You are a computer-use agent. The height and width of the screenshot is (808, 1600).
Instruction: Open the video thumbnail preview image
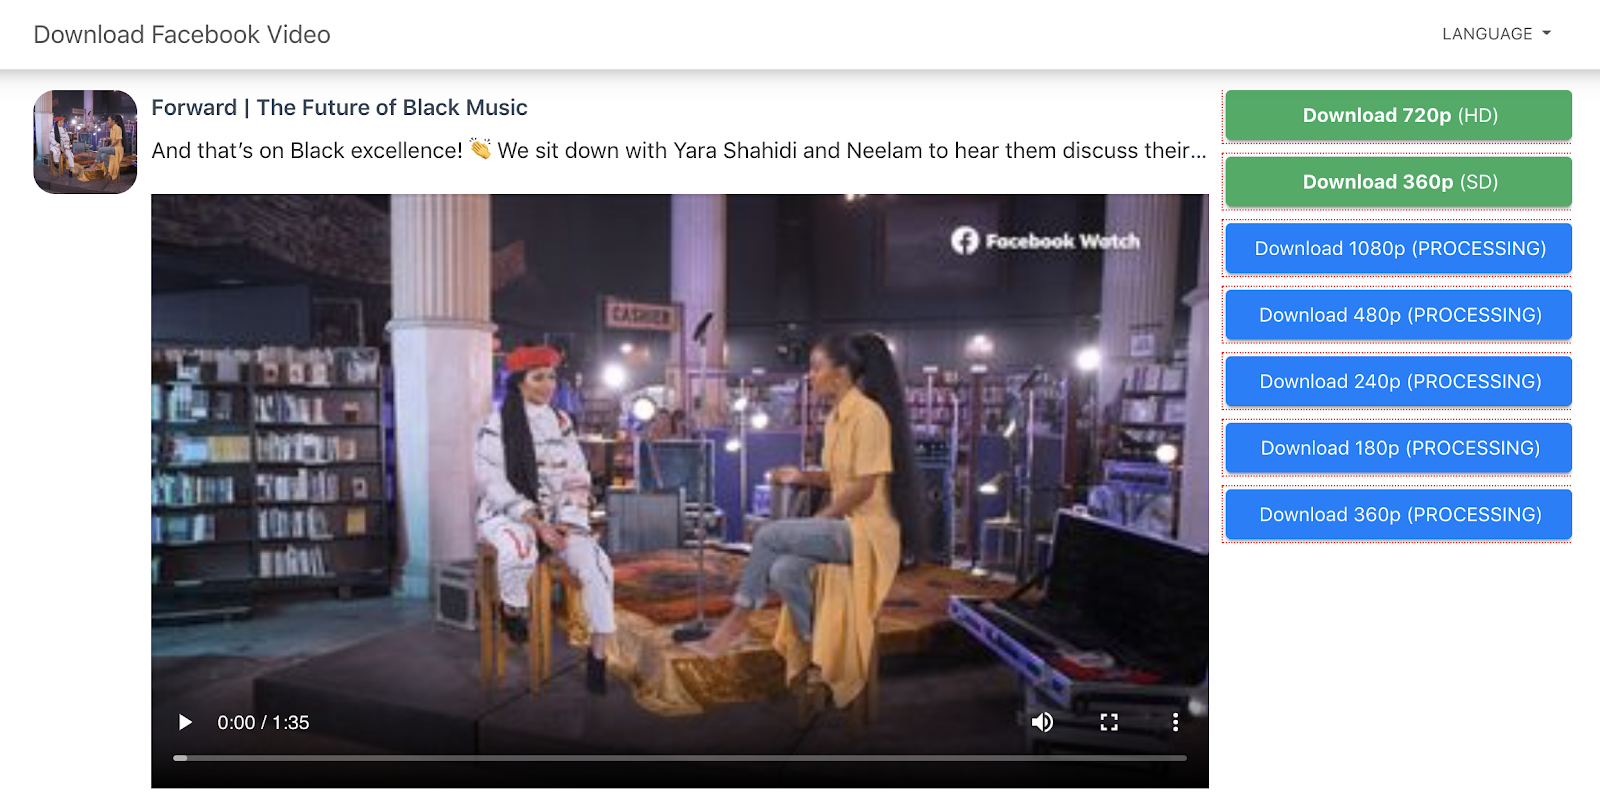85,142
